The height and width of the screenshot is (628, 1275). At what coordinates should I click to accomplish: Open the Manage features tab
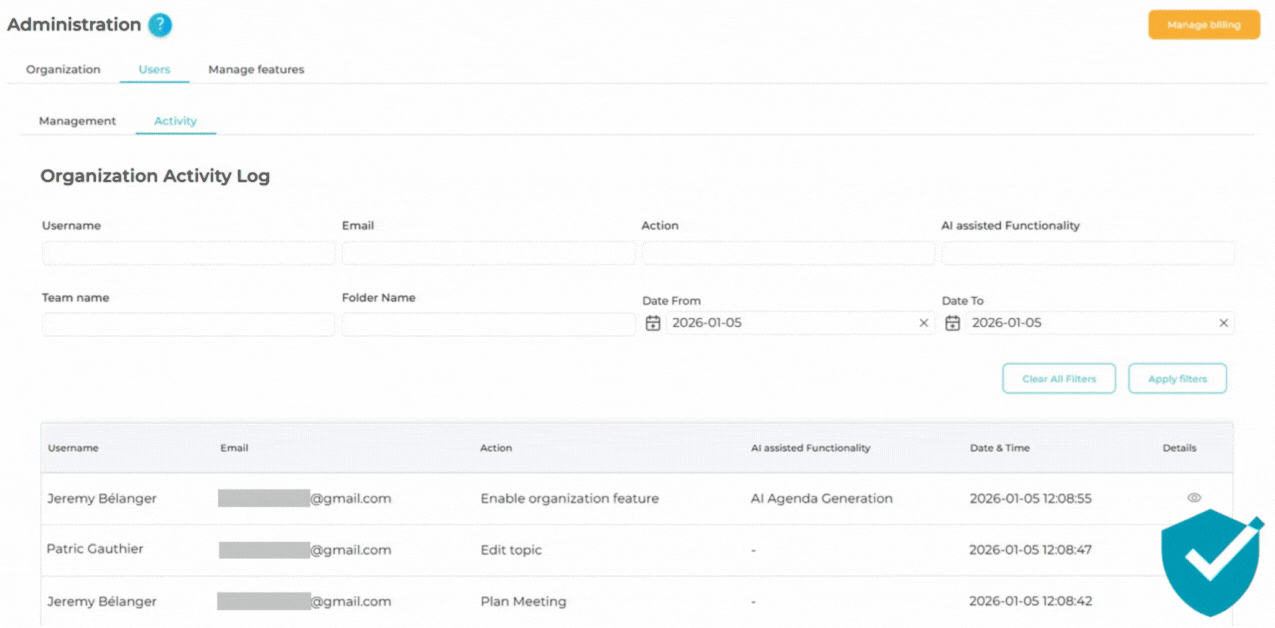(x=255, y=69)
